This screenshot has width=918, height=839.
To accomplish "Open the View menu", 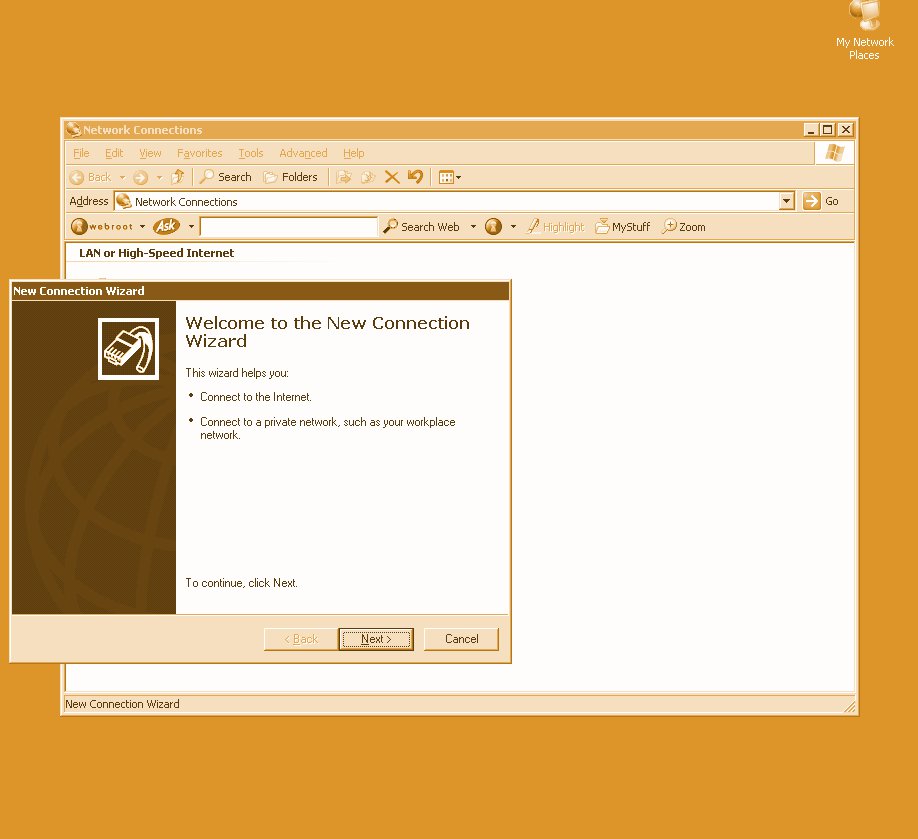I will (x=150, y=153).
